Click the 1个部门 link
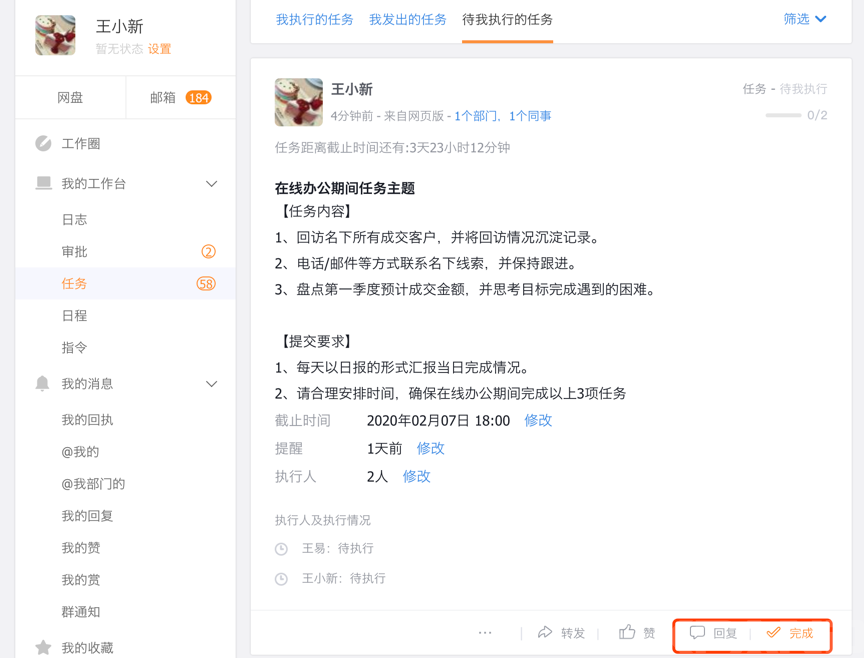Screen dimensions: 864x658 tap(474, 116)
